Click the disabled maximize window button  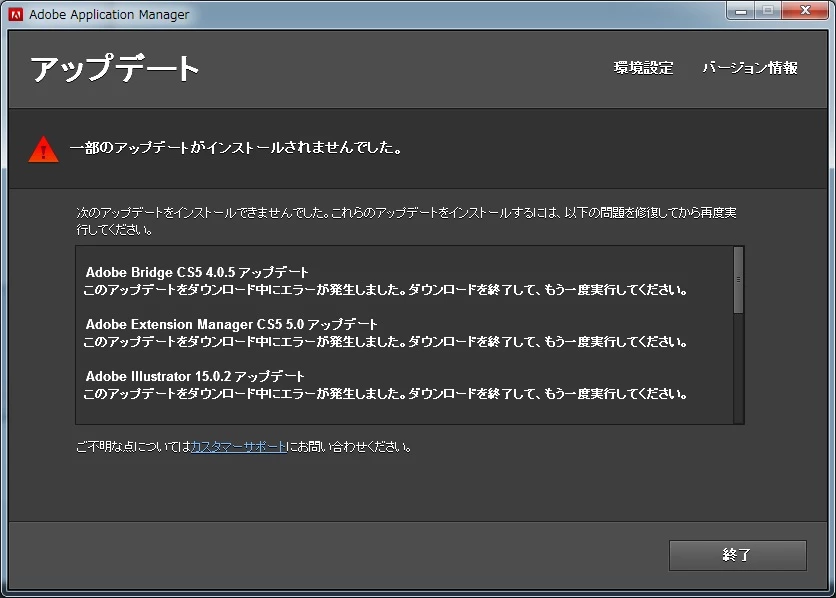768,11
